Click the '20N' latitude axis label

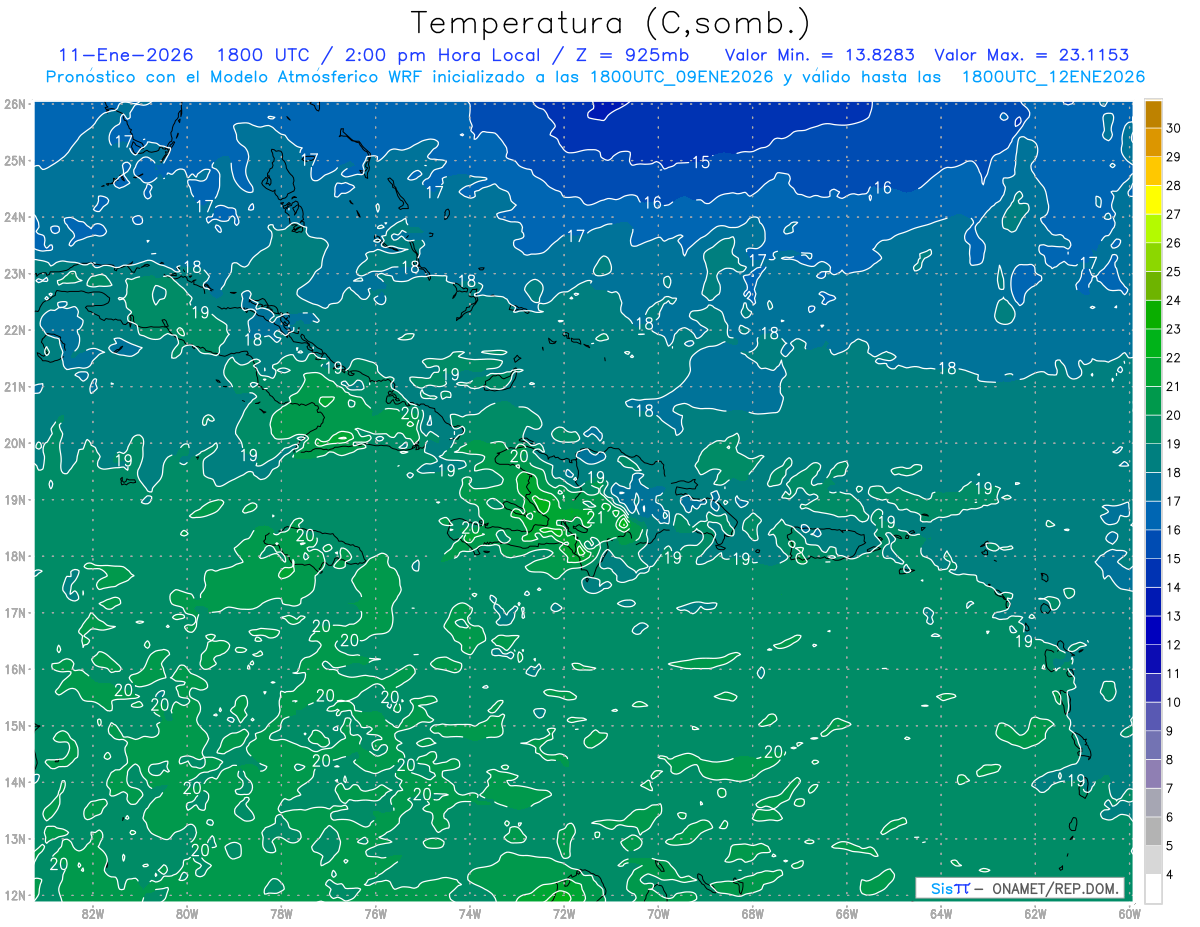pyautogui.click(x=15, y=443)
